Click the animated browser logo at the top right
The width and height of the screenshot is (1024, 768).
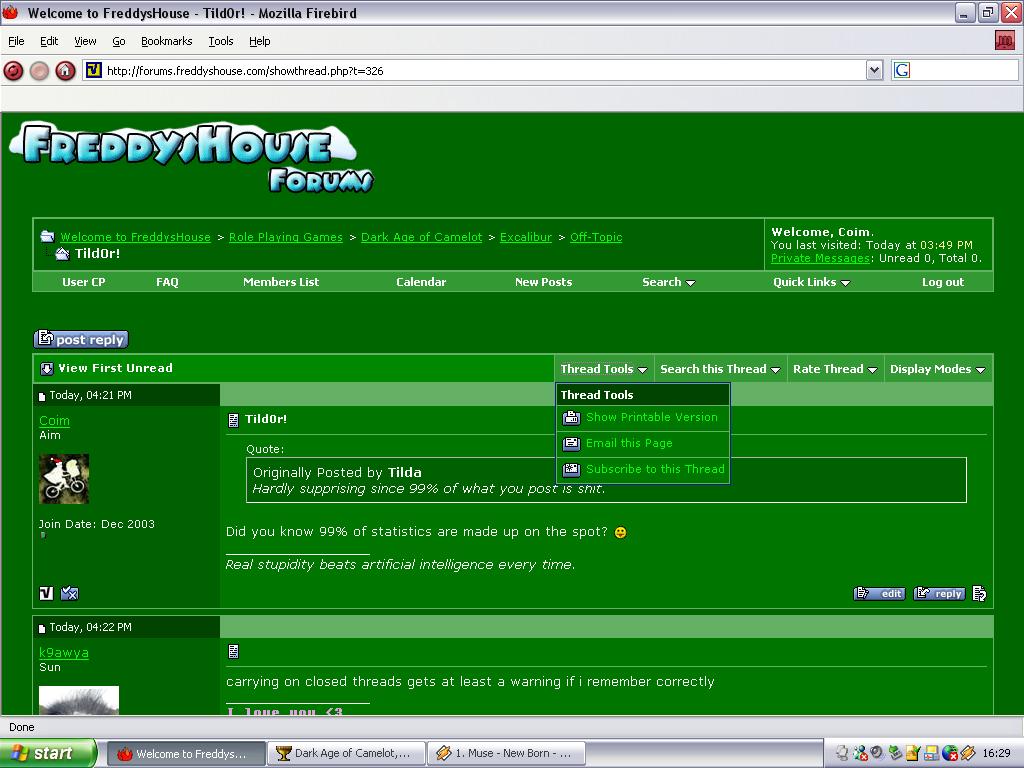[1004, 41]
